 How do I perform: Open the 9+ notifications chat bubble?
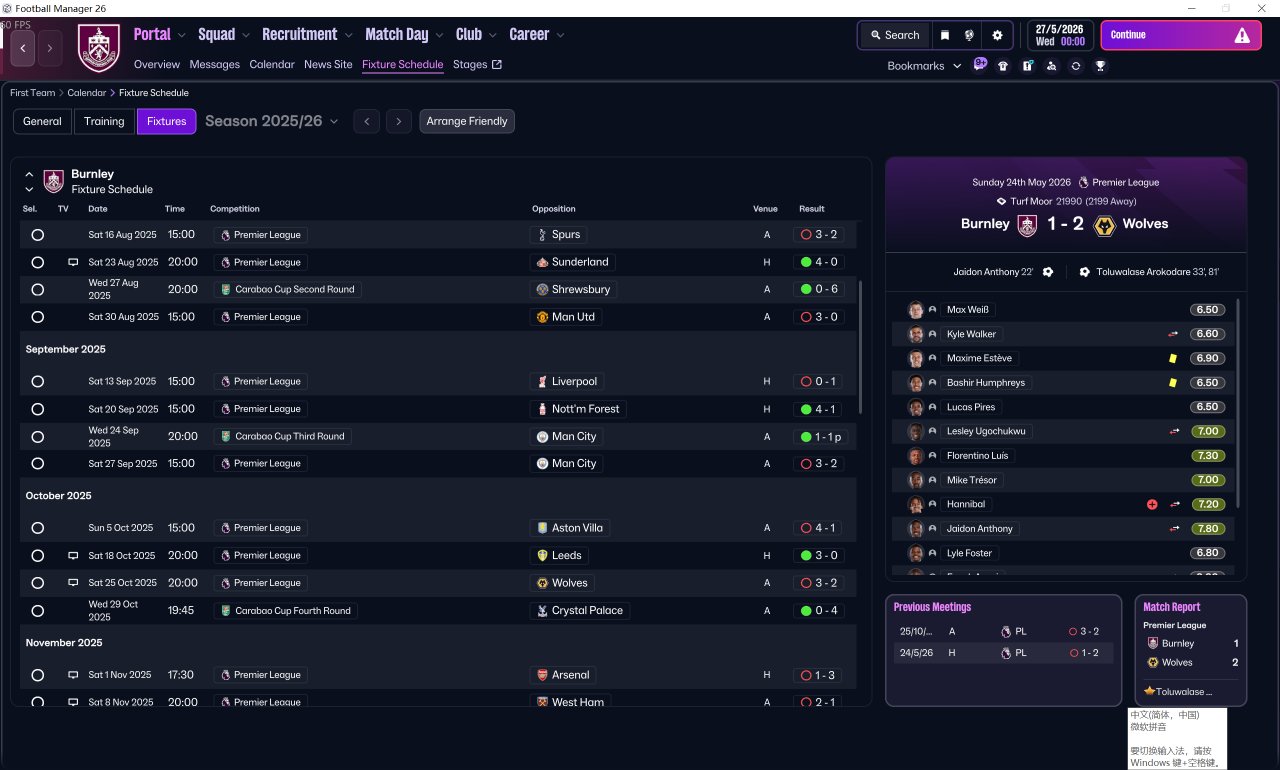click(980, 65)
